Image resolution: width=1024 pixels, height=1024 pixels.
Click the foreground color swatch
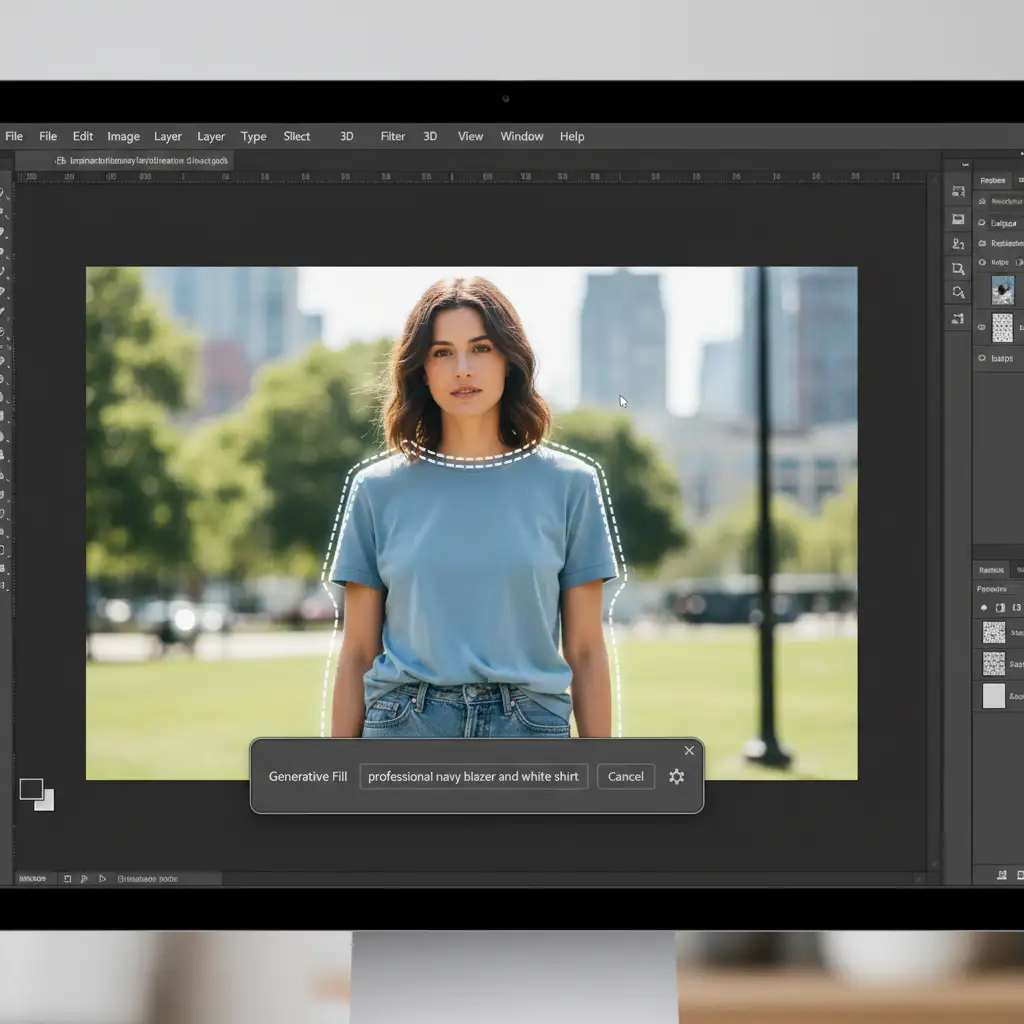pos(30,789)
